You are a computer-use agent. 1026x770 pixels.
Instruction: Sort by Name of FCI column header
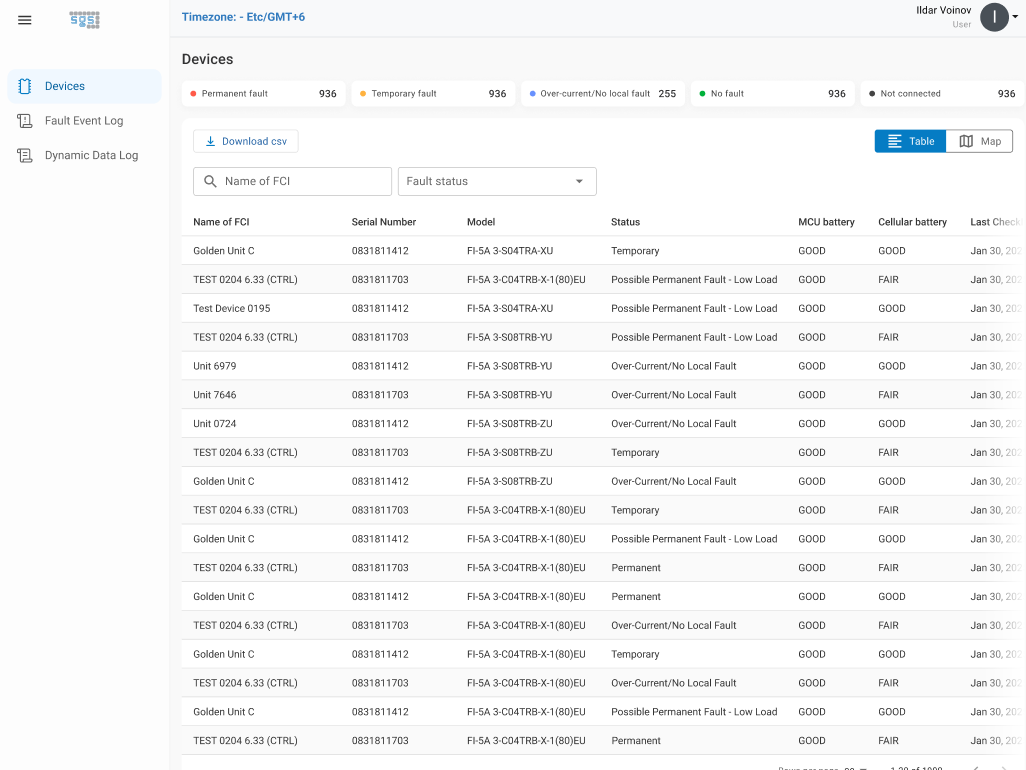(x=221, y=222)
